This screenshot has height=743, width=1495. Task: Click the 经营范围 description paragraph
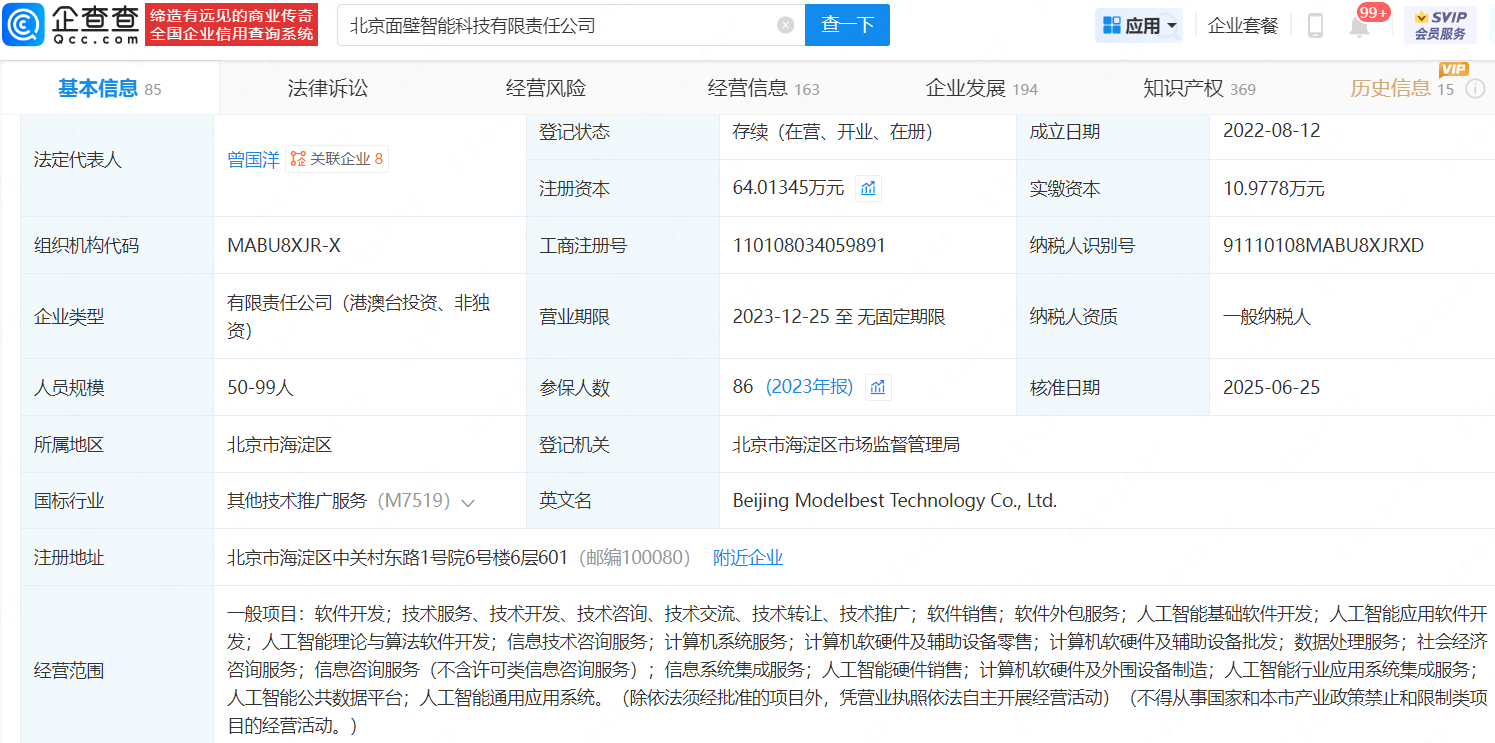tap(857, 670)
